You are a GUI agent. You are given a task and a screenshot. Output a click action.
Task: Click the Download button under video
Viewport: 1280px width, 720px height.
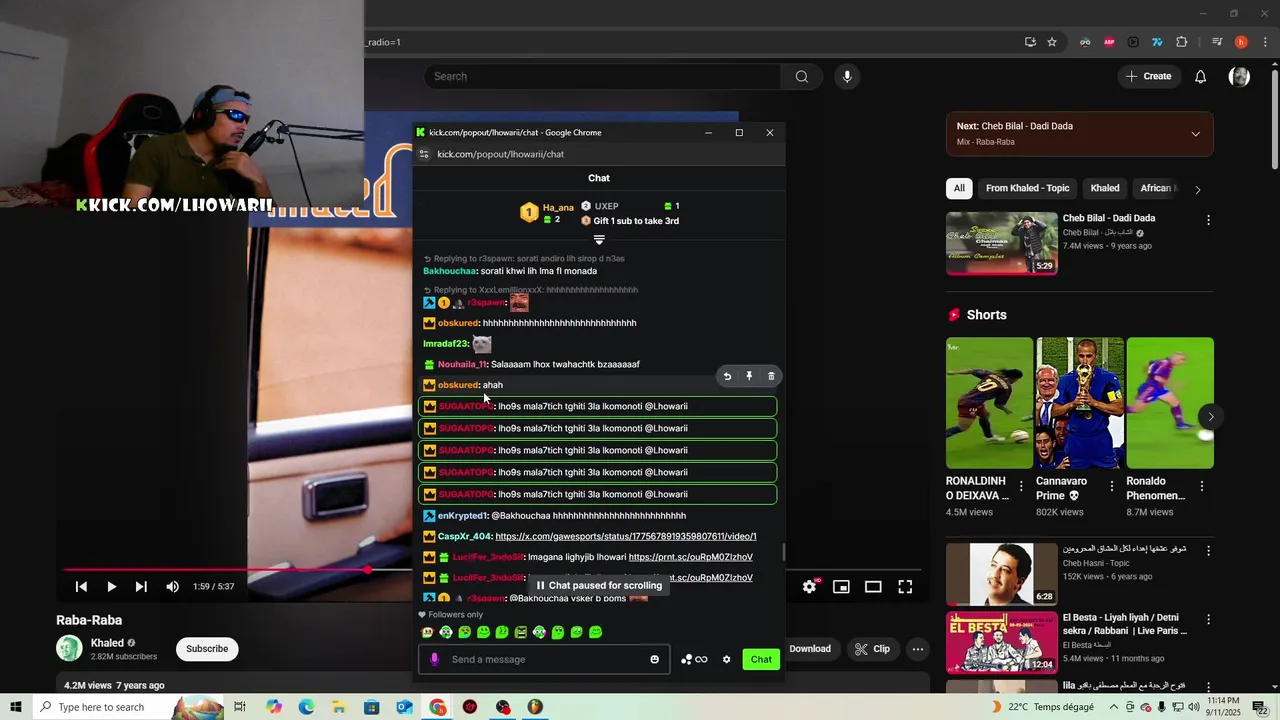click(810, 649)
